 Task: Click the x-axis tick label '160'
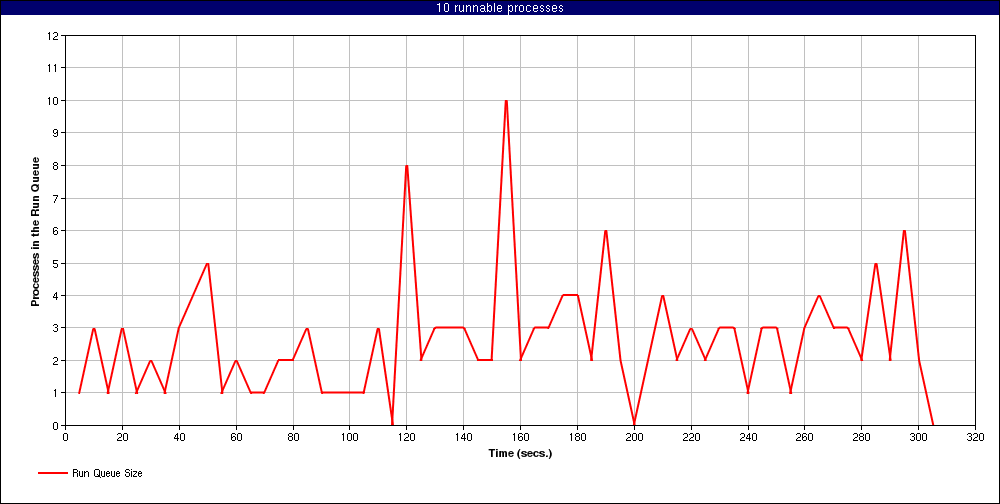point(520,437)
